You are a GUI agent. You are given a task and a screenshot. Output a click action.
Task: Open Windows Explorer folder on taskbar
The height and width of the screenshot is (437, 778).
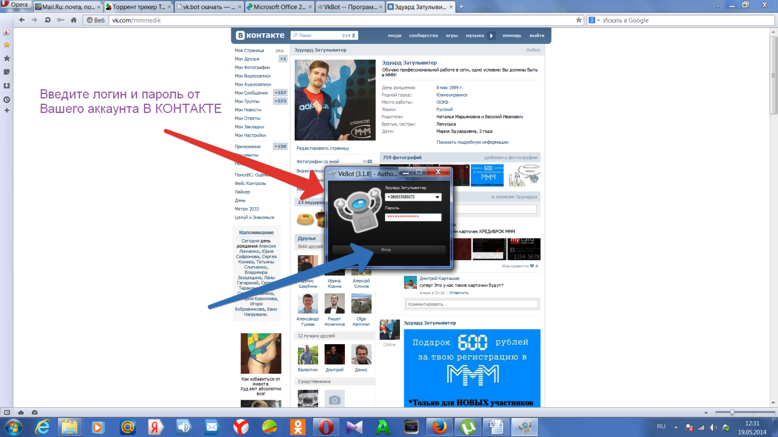pos(69,427)
